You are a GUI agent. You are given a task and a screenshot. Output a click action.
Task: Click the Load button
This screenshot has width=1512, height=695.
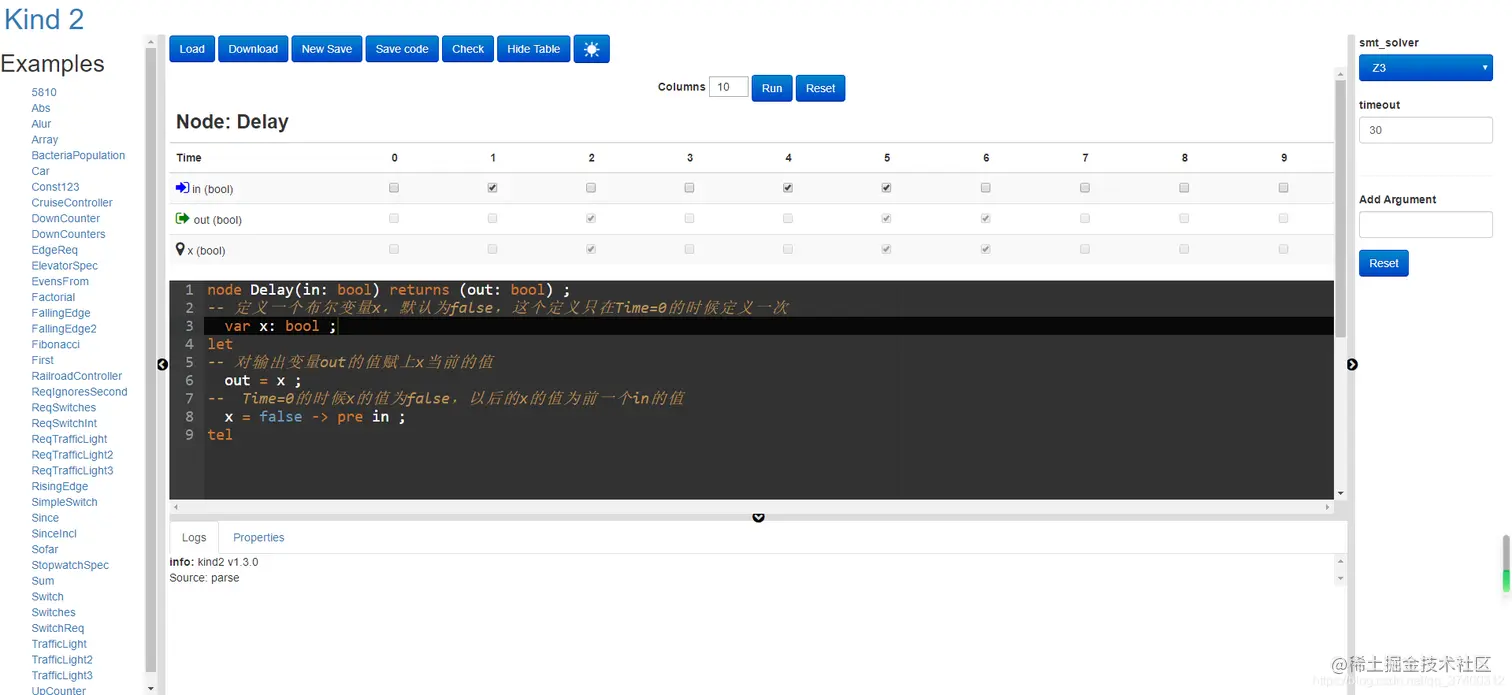coord(192,49)
